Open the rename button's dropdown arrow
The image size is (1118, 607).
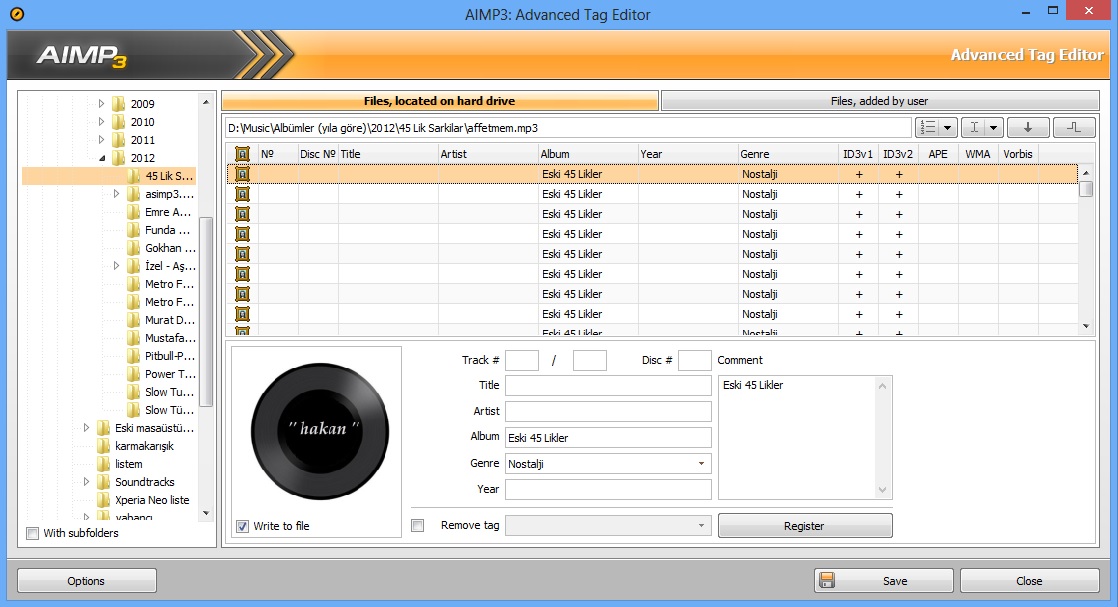(x=994, y=128)
